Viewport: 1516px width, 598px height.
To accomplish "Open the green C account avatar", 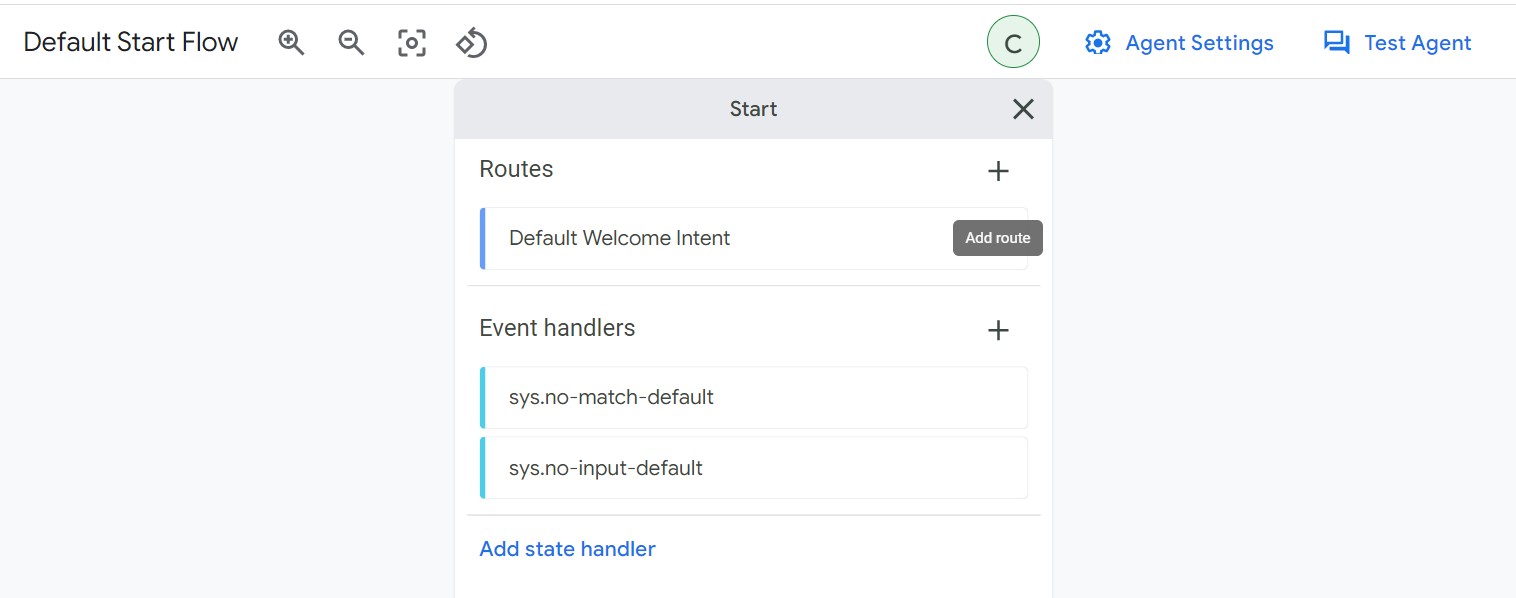I will point(1013,43).
